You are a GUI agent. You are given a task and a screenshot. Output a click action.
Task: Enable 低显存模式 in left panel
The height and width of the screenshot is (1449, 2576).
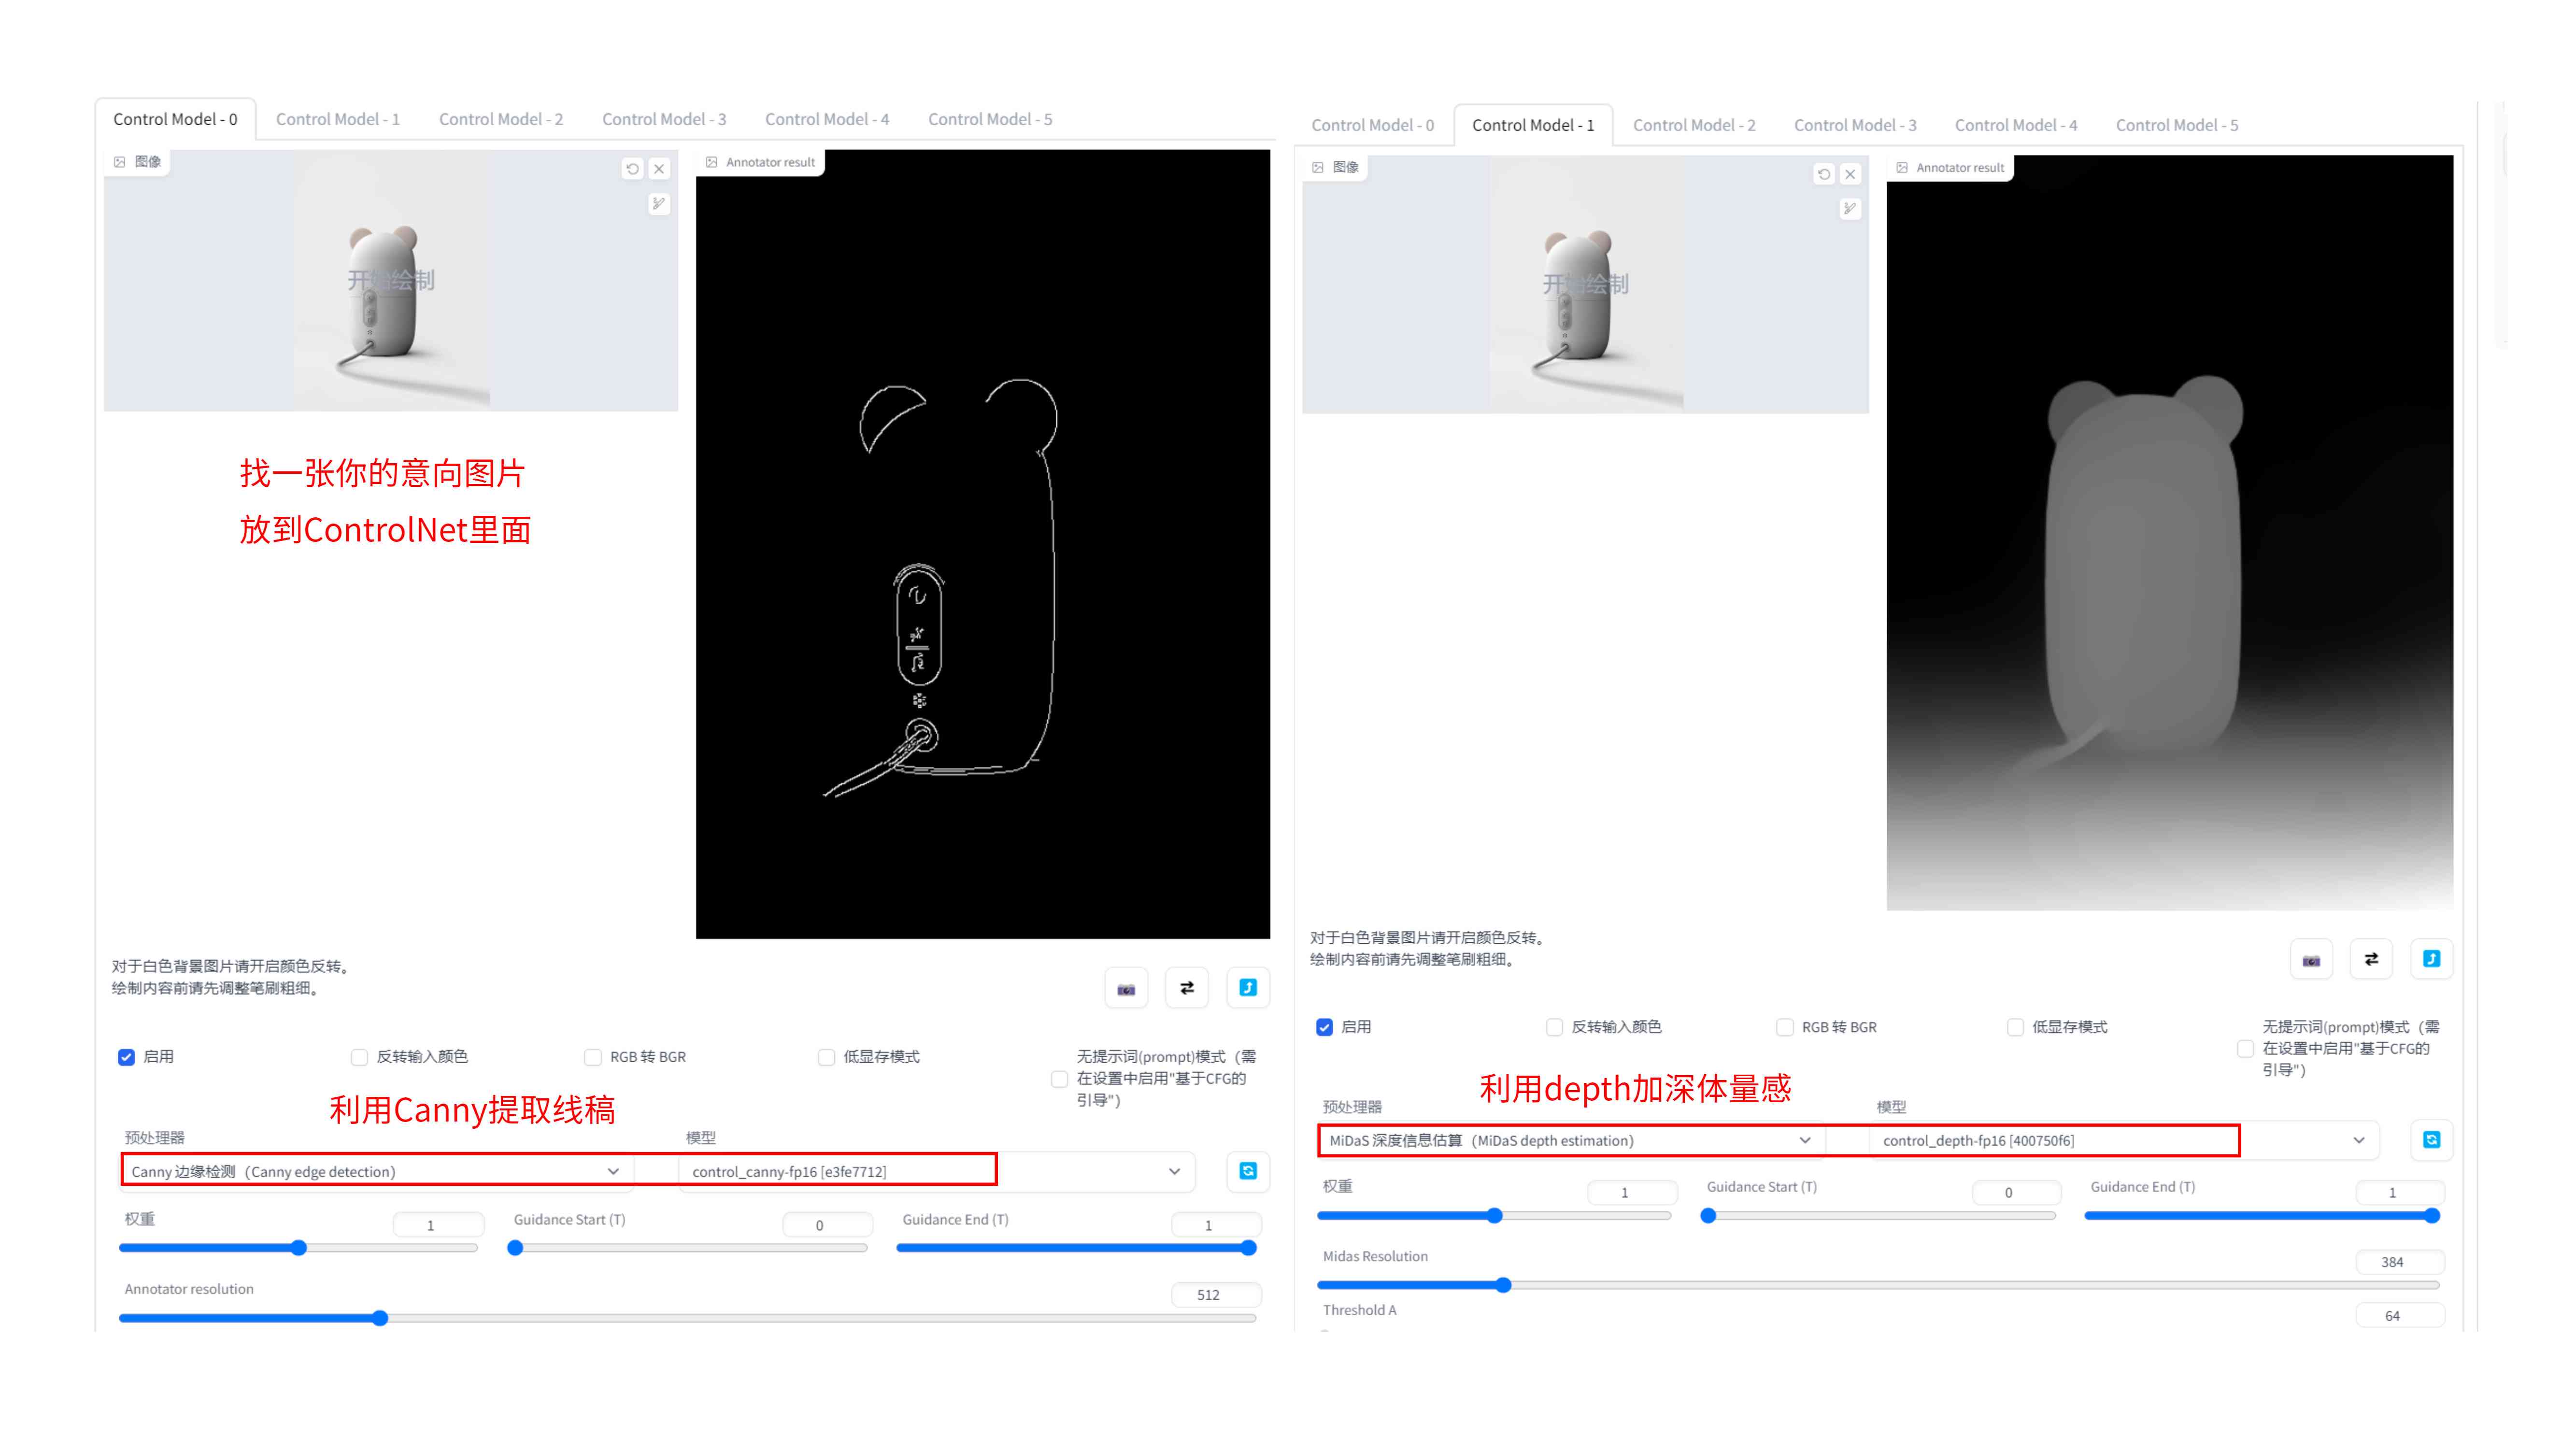tap(826, 1057)
